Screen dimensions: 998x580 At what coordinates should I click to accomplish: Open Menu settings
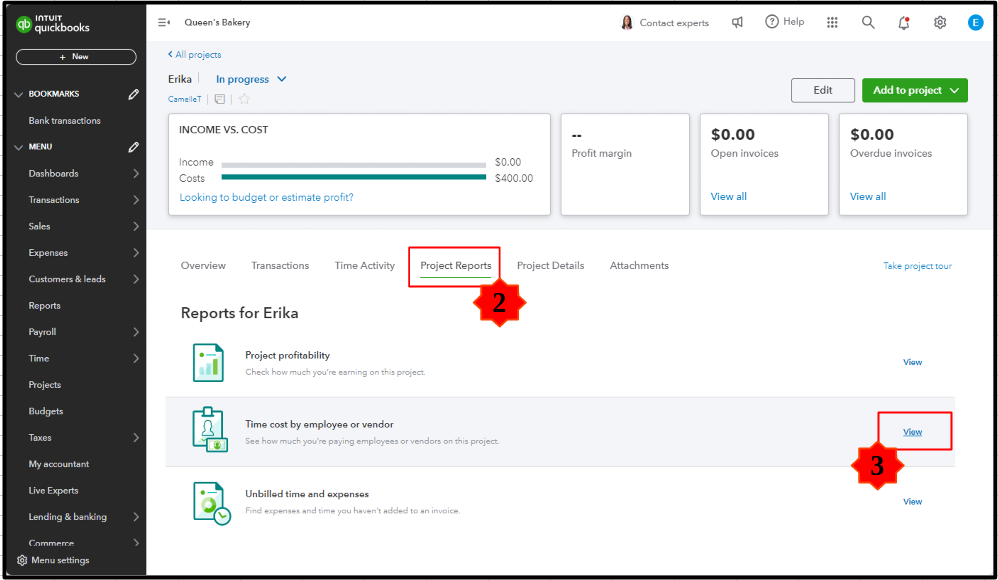53,560
